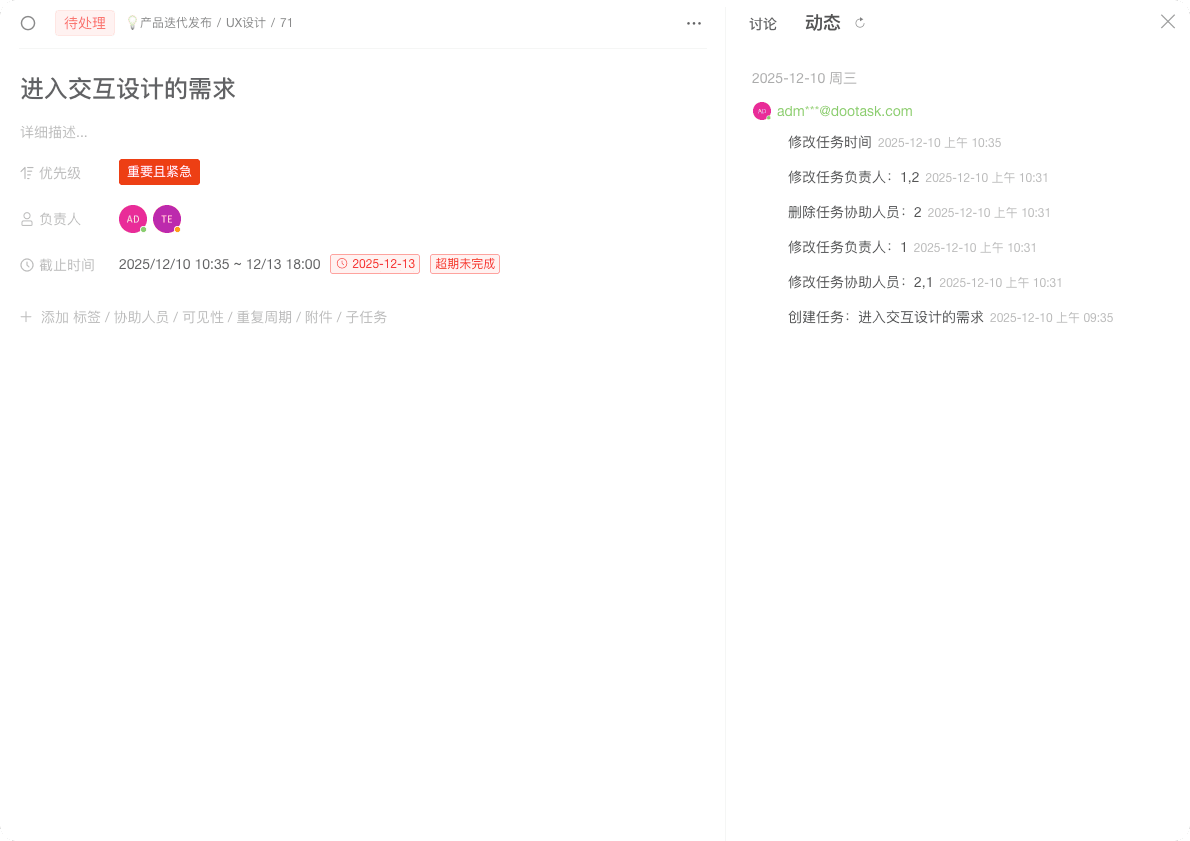Viewport: 1190px width, 841px height.
Task: Click the 重要且紧急 priority tag
Action: point(159,172)
